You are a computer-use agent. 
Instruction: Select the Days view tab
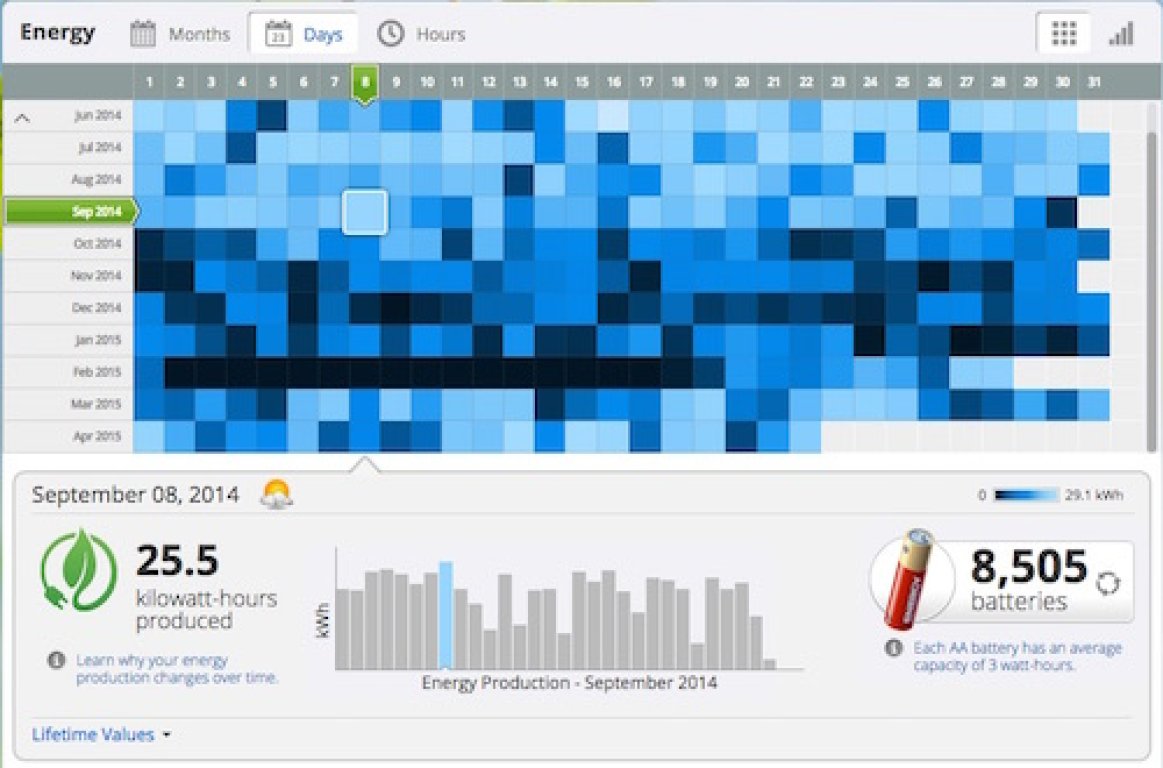(303, 34)
